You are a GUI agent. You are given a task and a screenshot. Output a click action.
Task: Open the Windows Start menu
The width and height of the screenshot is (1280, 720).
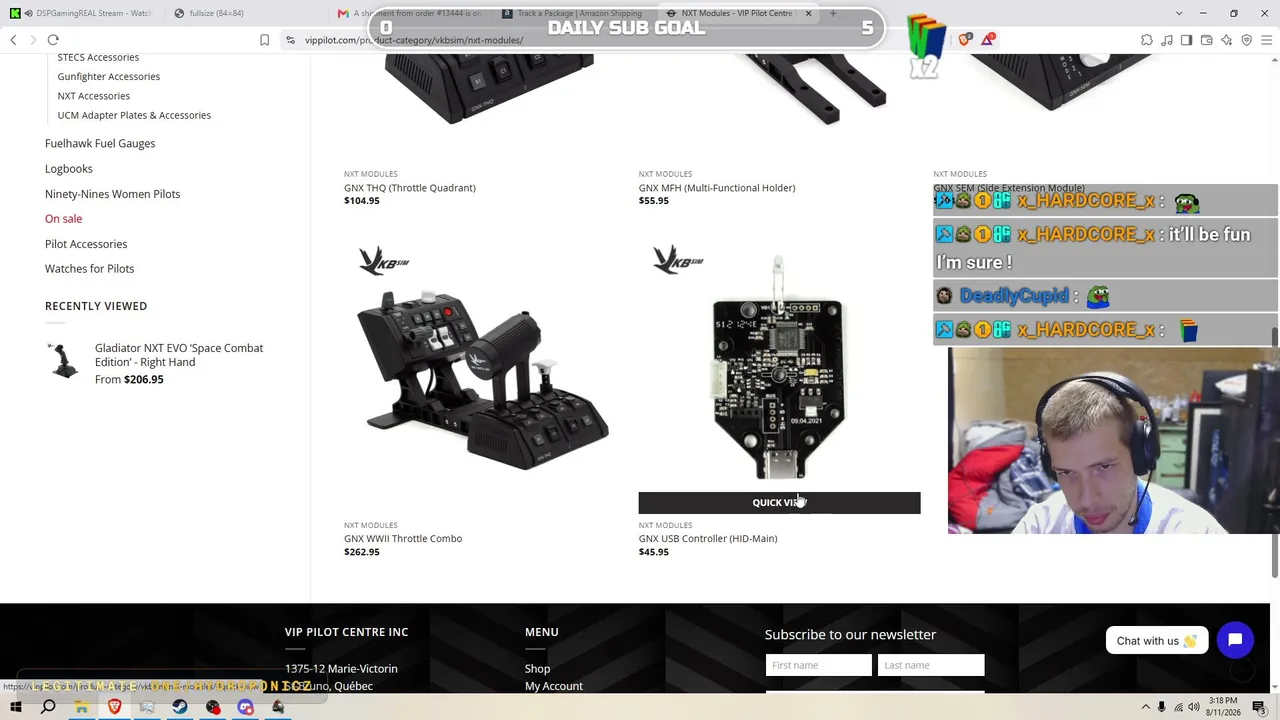15,707
